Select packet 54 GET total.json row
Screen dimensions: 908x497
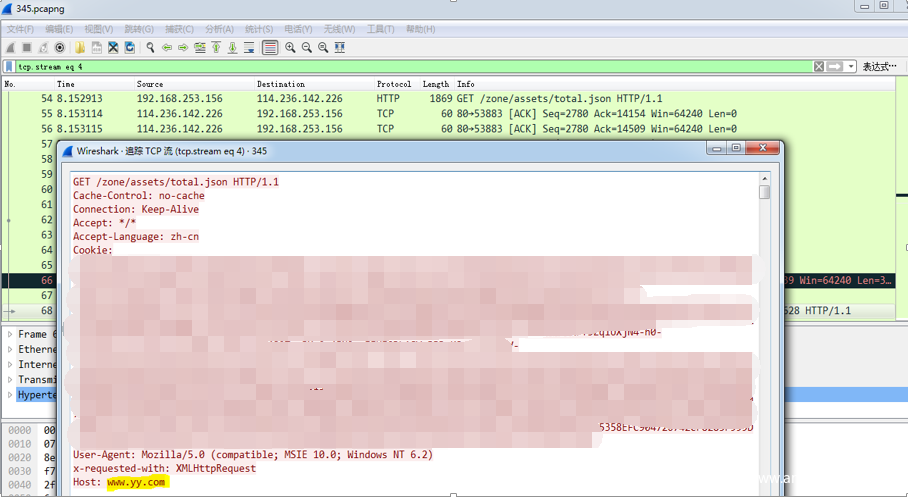pyautogui.click(x=449, y=98)
